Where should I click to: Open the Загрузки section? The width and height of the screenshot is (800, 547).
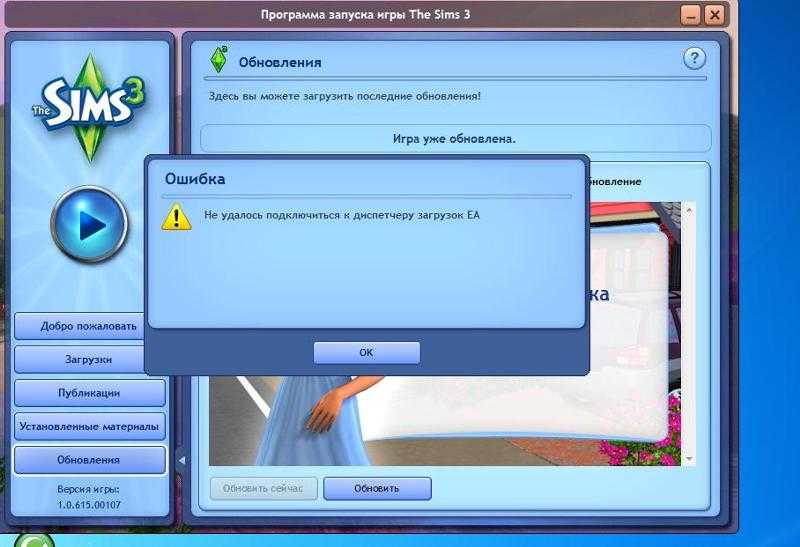(x=81, y=359)
